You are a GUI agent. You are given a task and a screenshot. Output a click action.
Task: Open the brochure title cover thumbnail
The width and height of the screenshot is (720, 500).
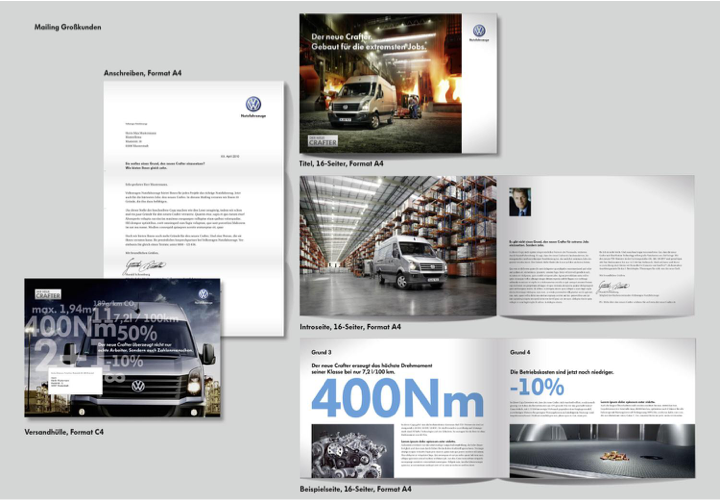[398, 83]
